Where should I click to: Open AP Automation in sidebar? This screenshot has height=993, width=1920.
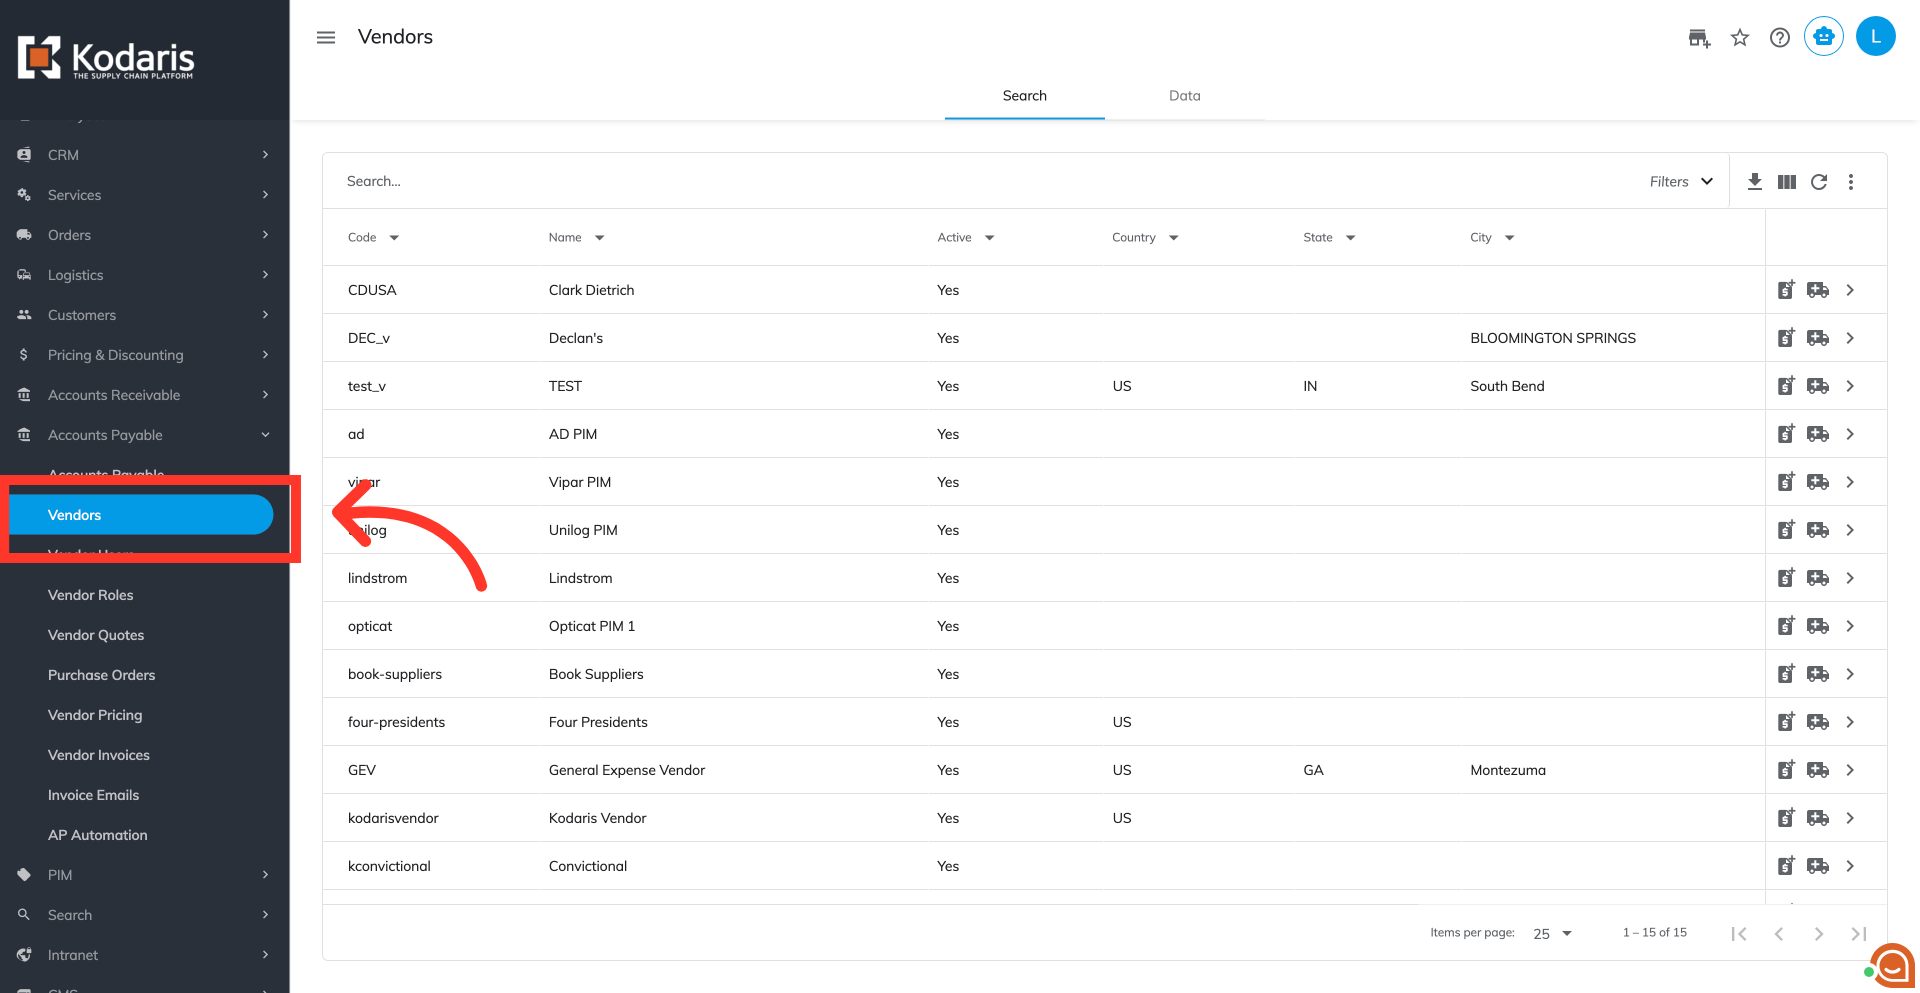tap(98, 835)
